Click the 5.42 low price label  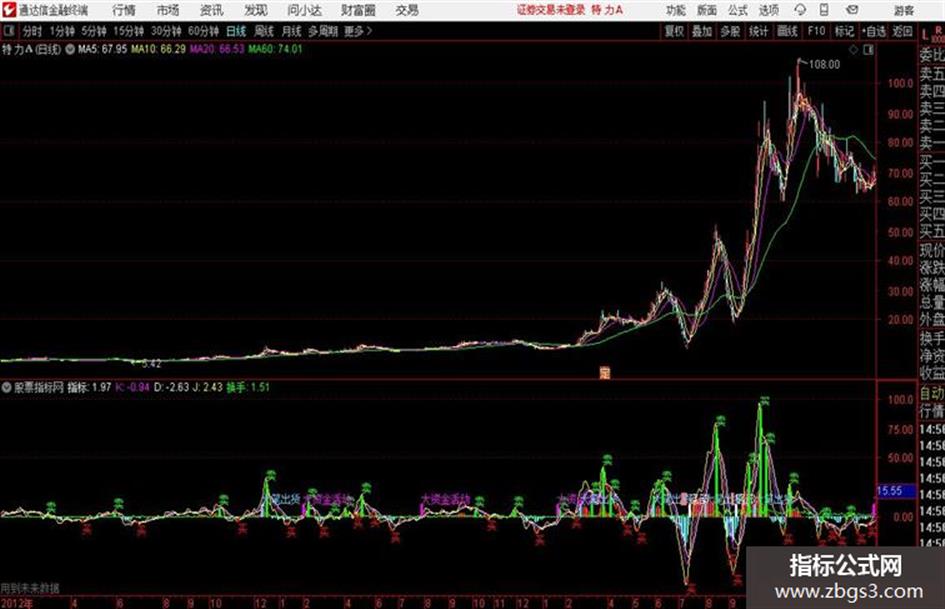151,364
